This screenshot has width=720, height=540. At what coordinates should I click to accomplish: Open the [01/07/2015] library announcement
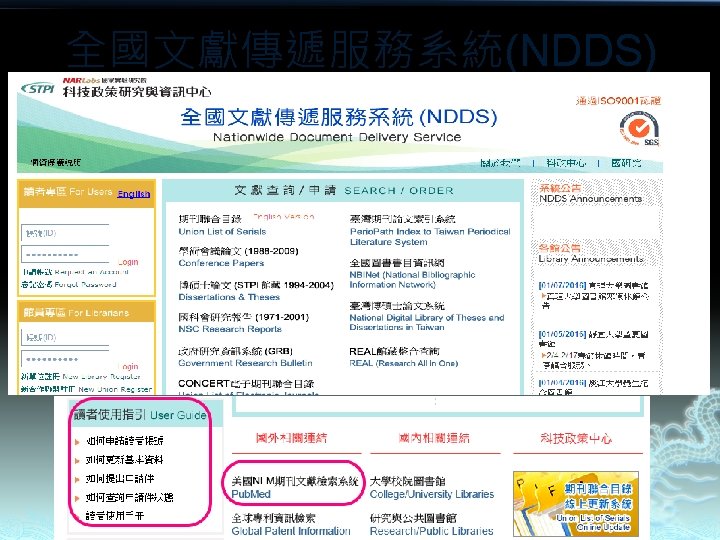[x=593, y=295]
